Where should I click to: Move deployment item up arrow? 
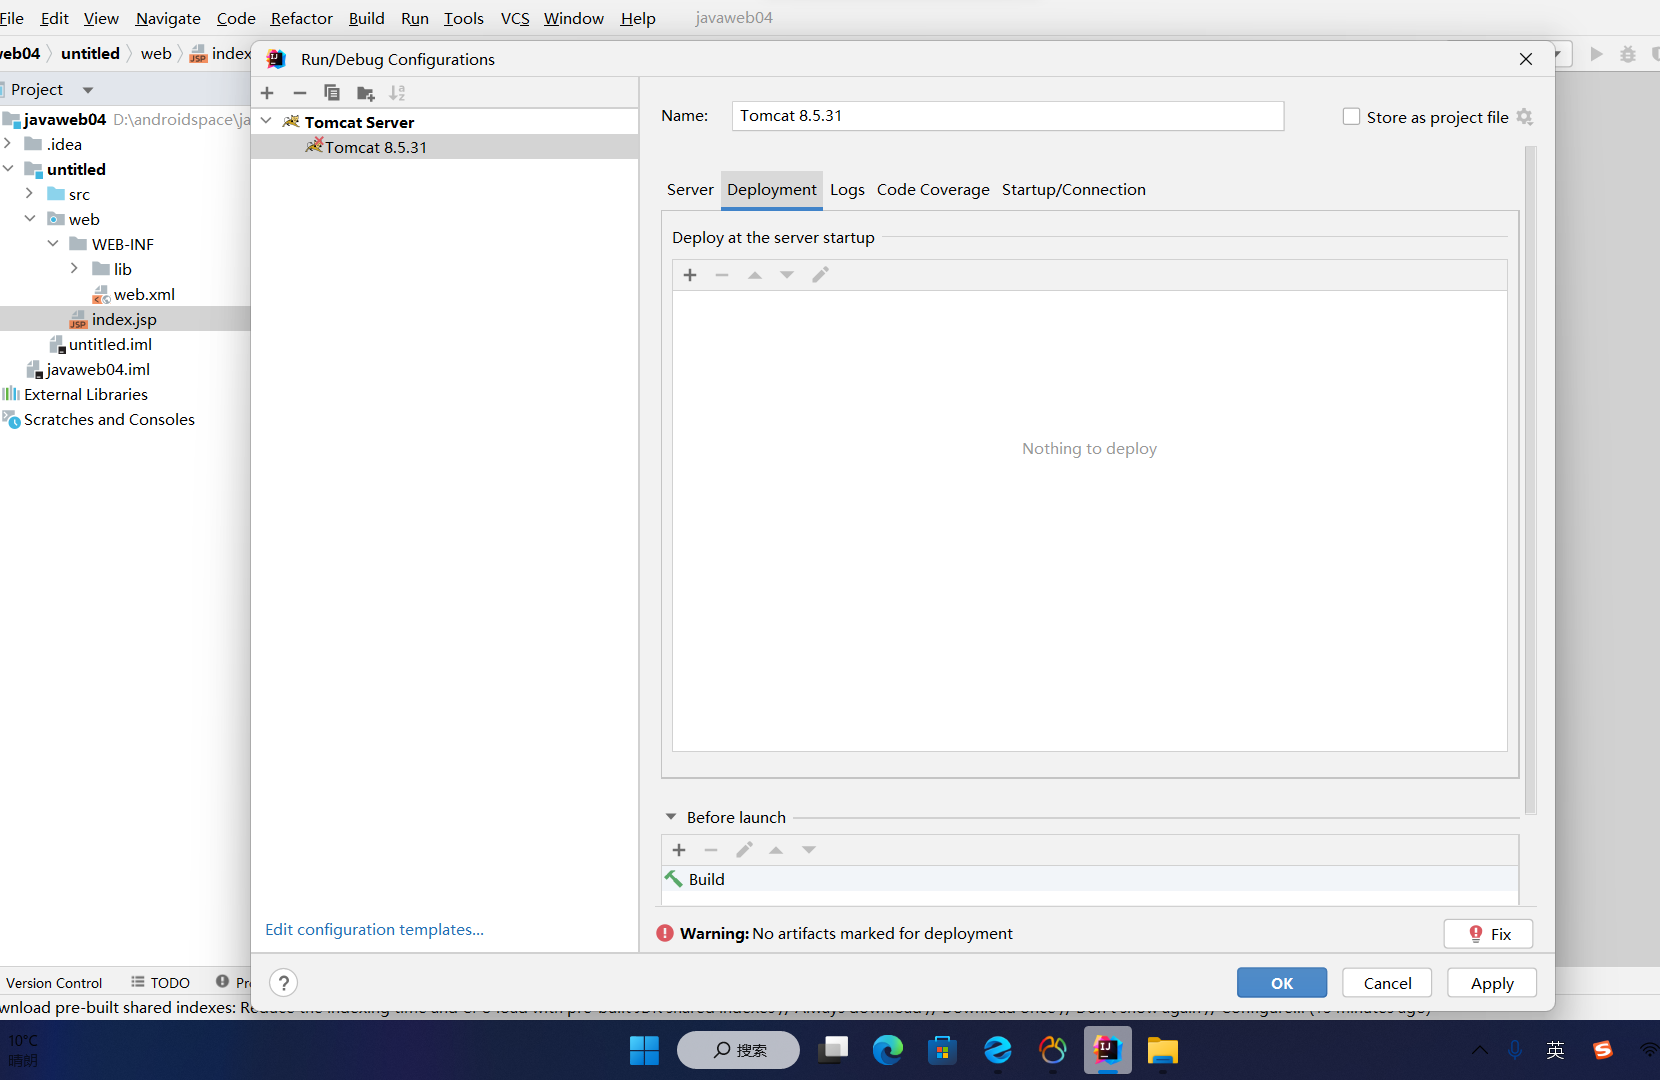(755, 275)
